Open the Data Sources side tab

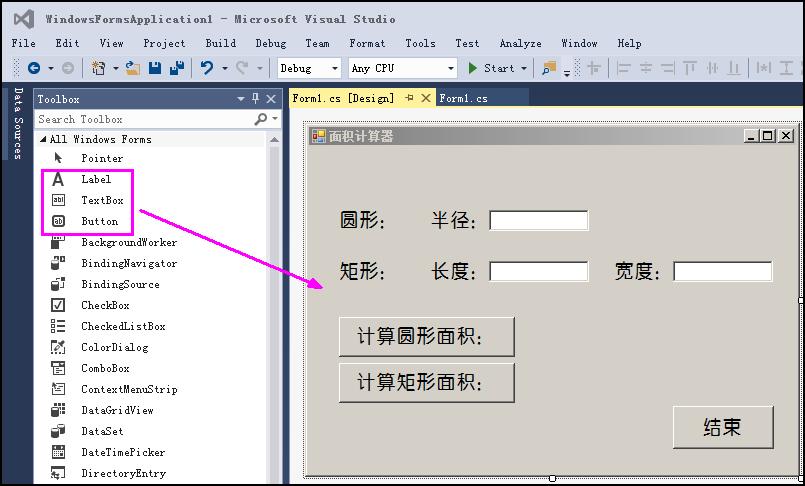tap(18, 123)
